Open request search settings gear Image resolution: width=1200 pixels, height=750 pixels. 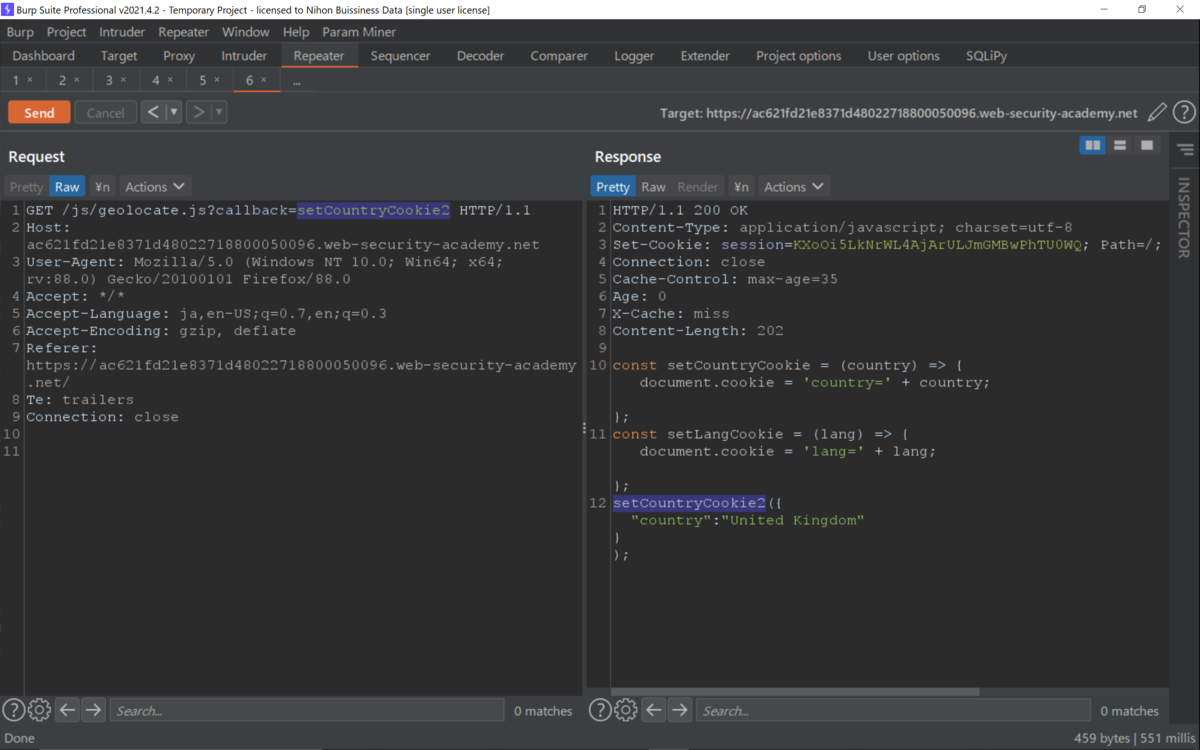click(x=39, y=710)
